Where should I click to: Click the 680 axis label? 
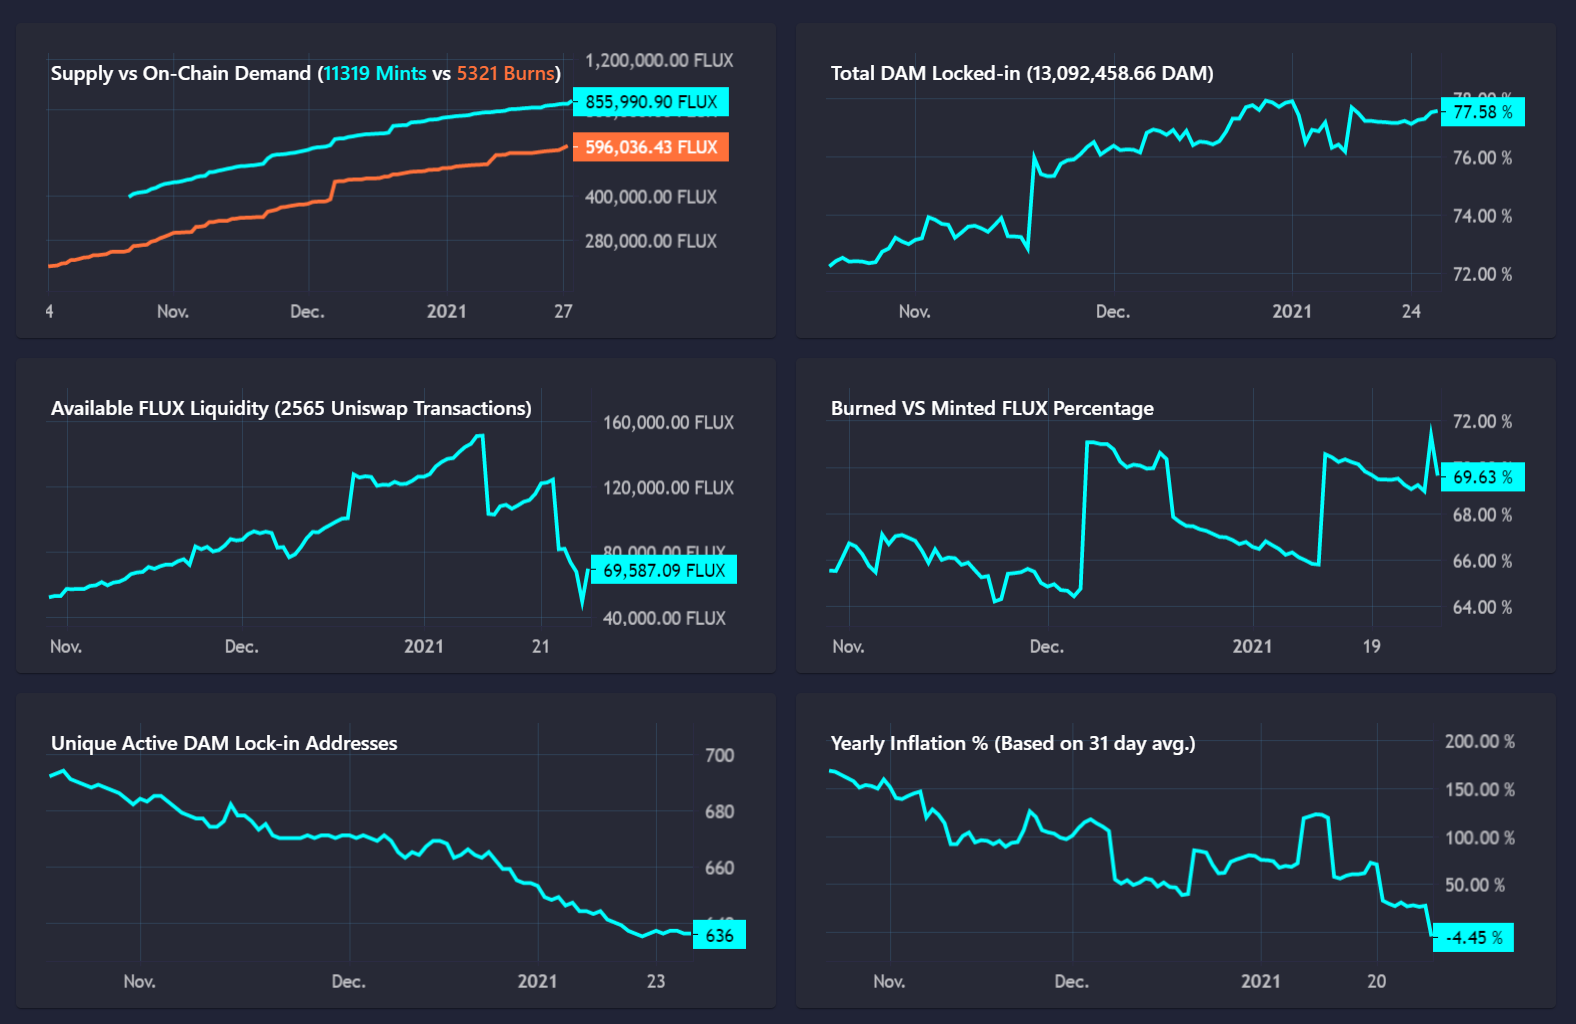720,811
